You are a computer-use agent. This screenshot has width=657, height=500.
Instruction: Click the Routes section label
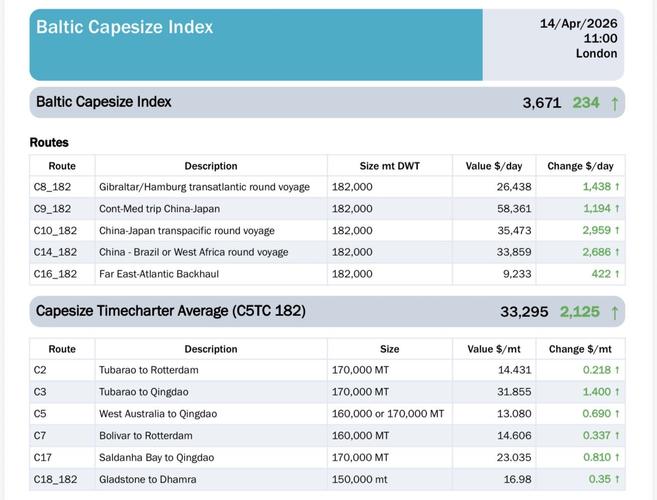tap(49, 143)
